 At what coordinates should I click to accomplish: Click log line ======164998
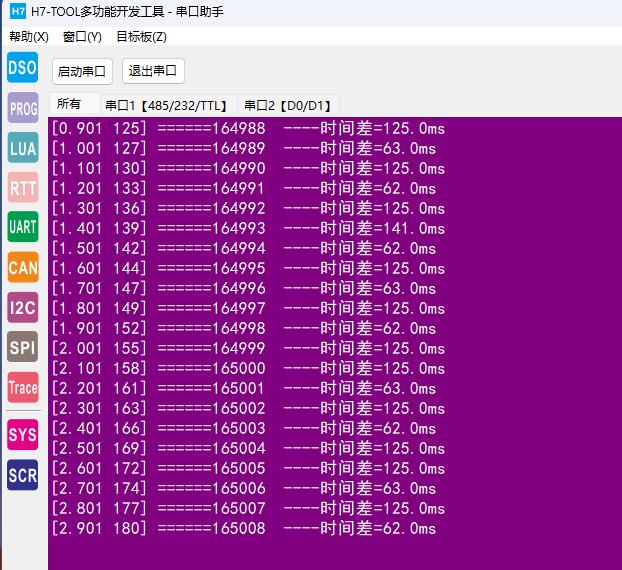(244, 328)
